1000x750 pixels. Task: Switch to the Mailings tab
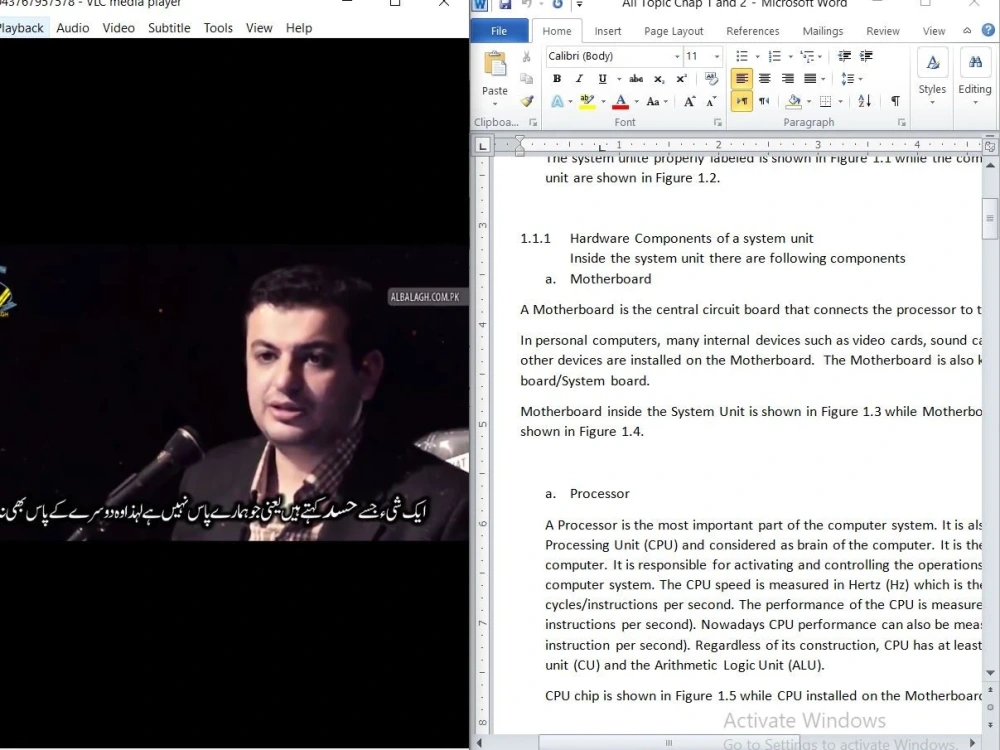(823, 31)
